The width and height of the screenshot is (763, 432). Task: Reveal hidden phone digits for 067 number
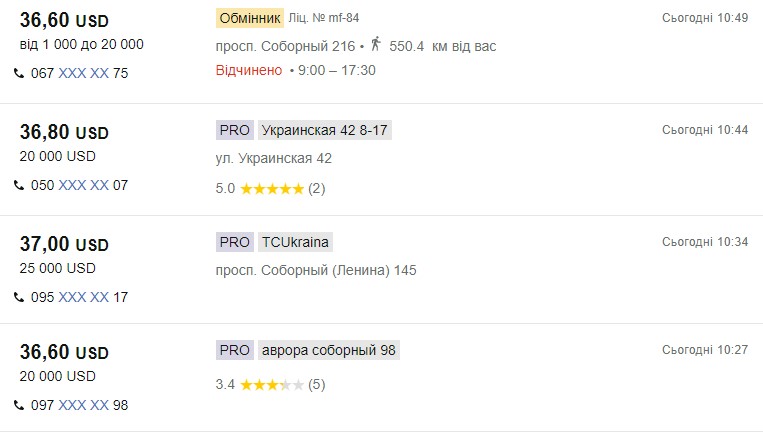(x=84, y=73)
